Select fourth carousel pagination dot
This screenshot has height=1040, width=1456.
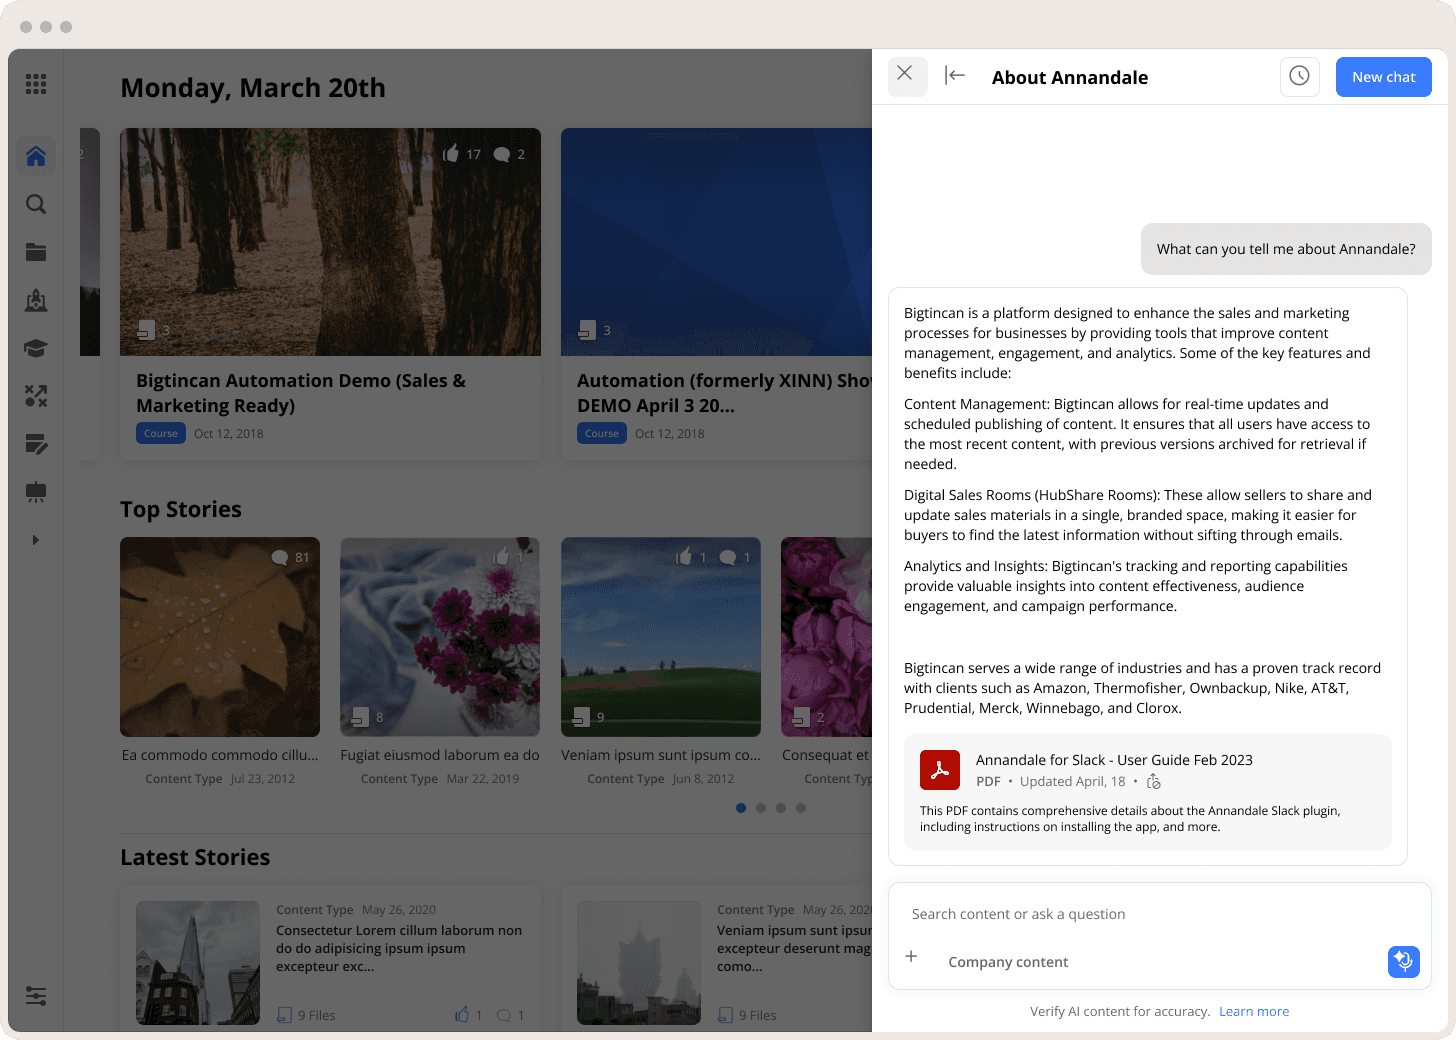click(801, 808)
